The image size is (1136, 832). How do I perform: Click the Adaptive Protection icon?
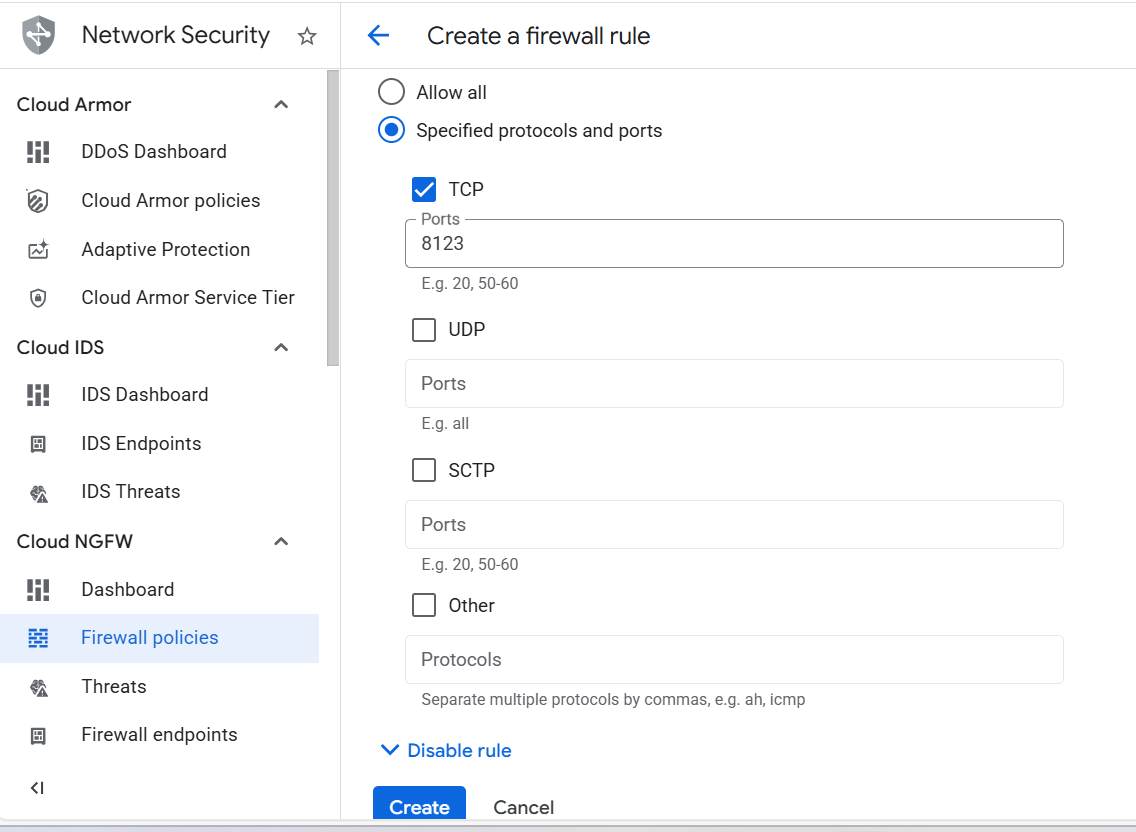38,250
